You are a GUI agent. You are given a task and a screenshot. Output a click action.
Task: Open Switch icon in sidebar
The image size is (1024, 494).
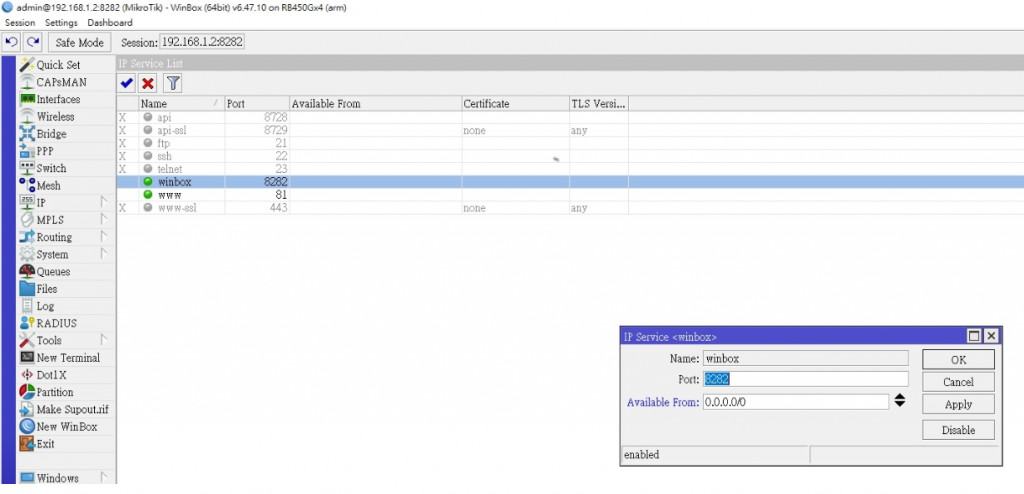pos(27,168)
